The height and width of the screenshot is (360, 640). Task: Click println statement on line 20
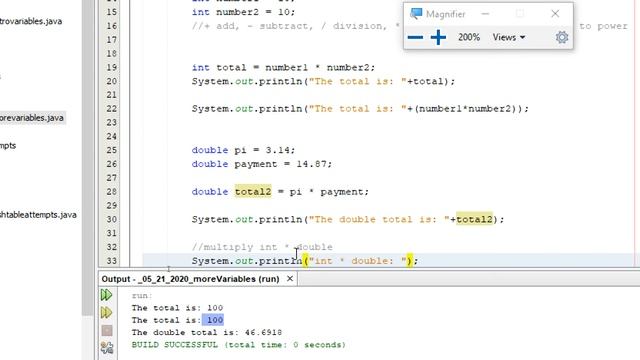tap(323, 81)
